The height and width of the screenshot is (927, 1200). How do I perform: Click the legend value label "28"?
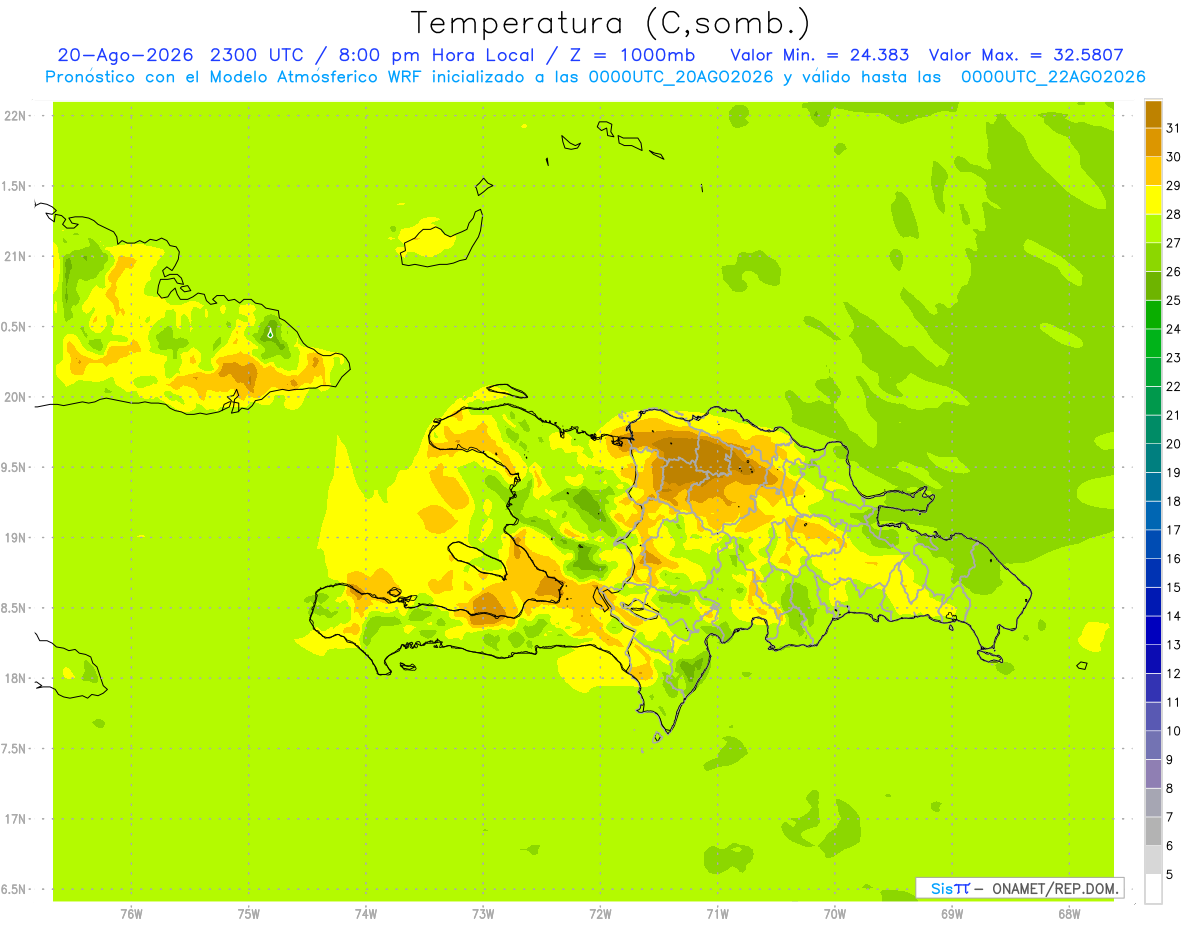(x=1174, y=214)
